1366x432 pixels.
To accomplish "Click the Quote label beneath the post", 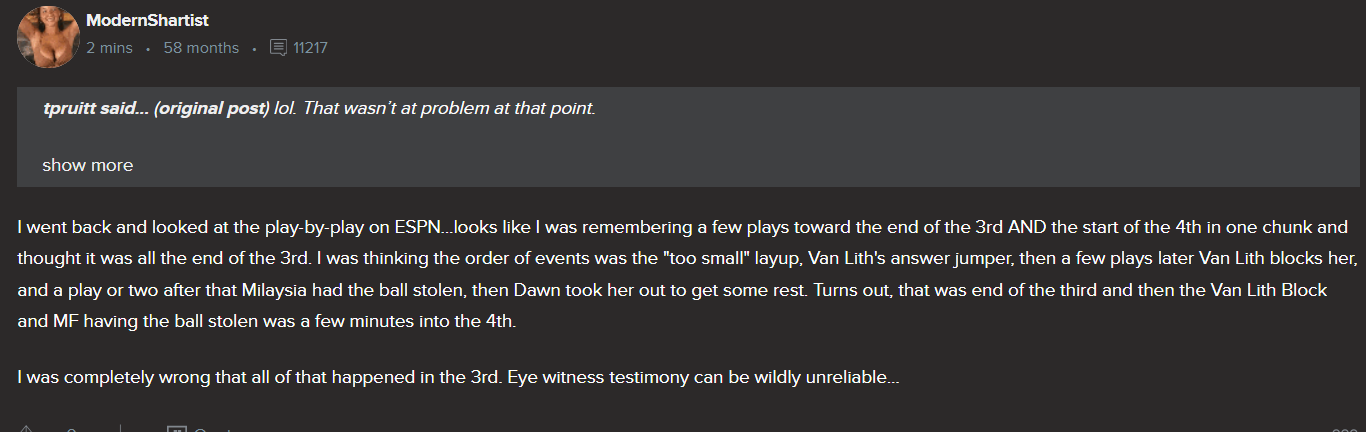I will tap(212, 430).
